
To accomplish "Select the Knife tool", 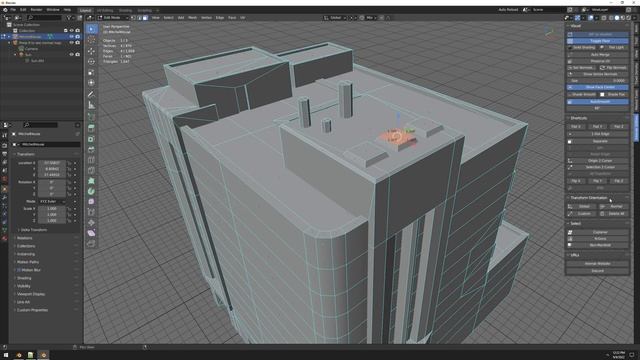I will click(x=91, y=171).
